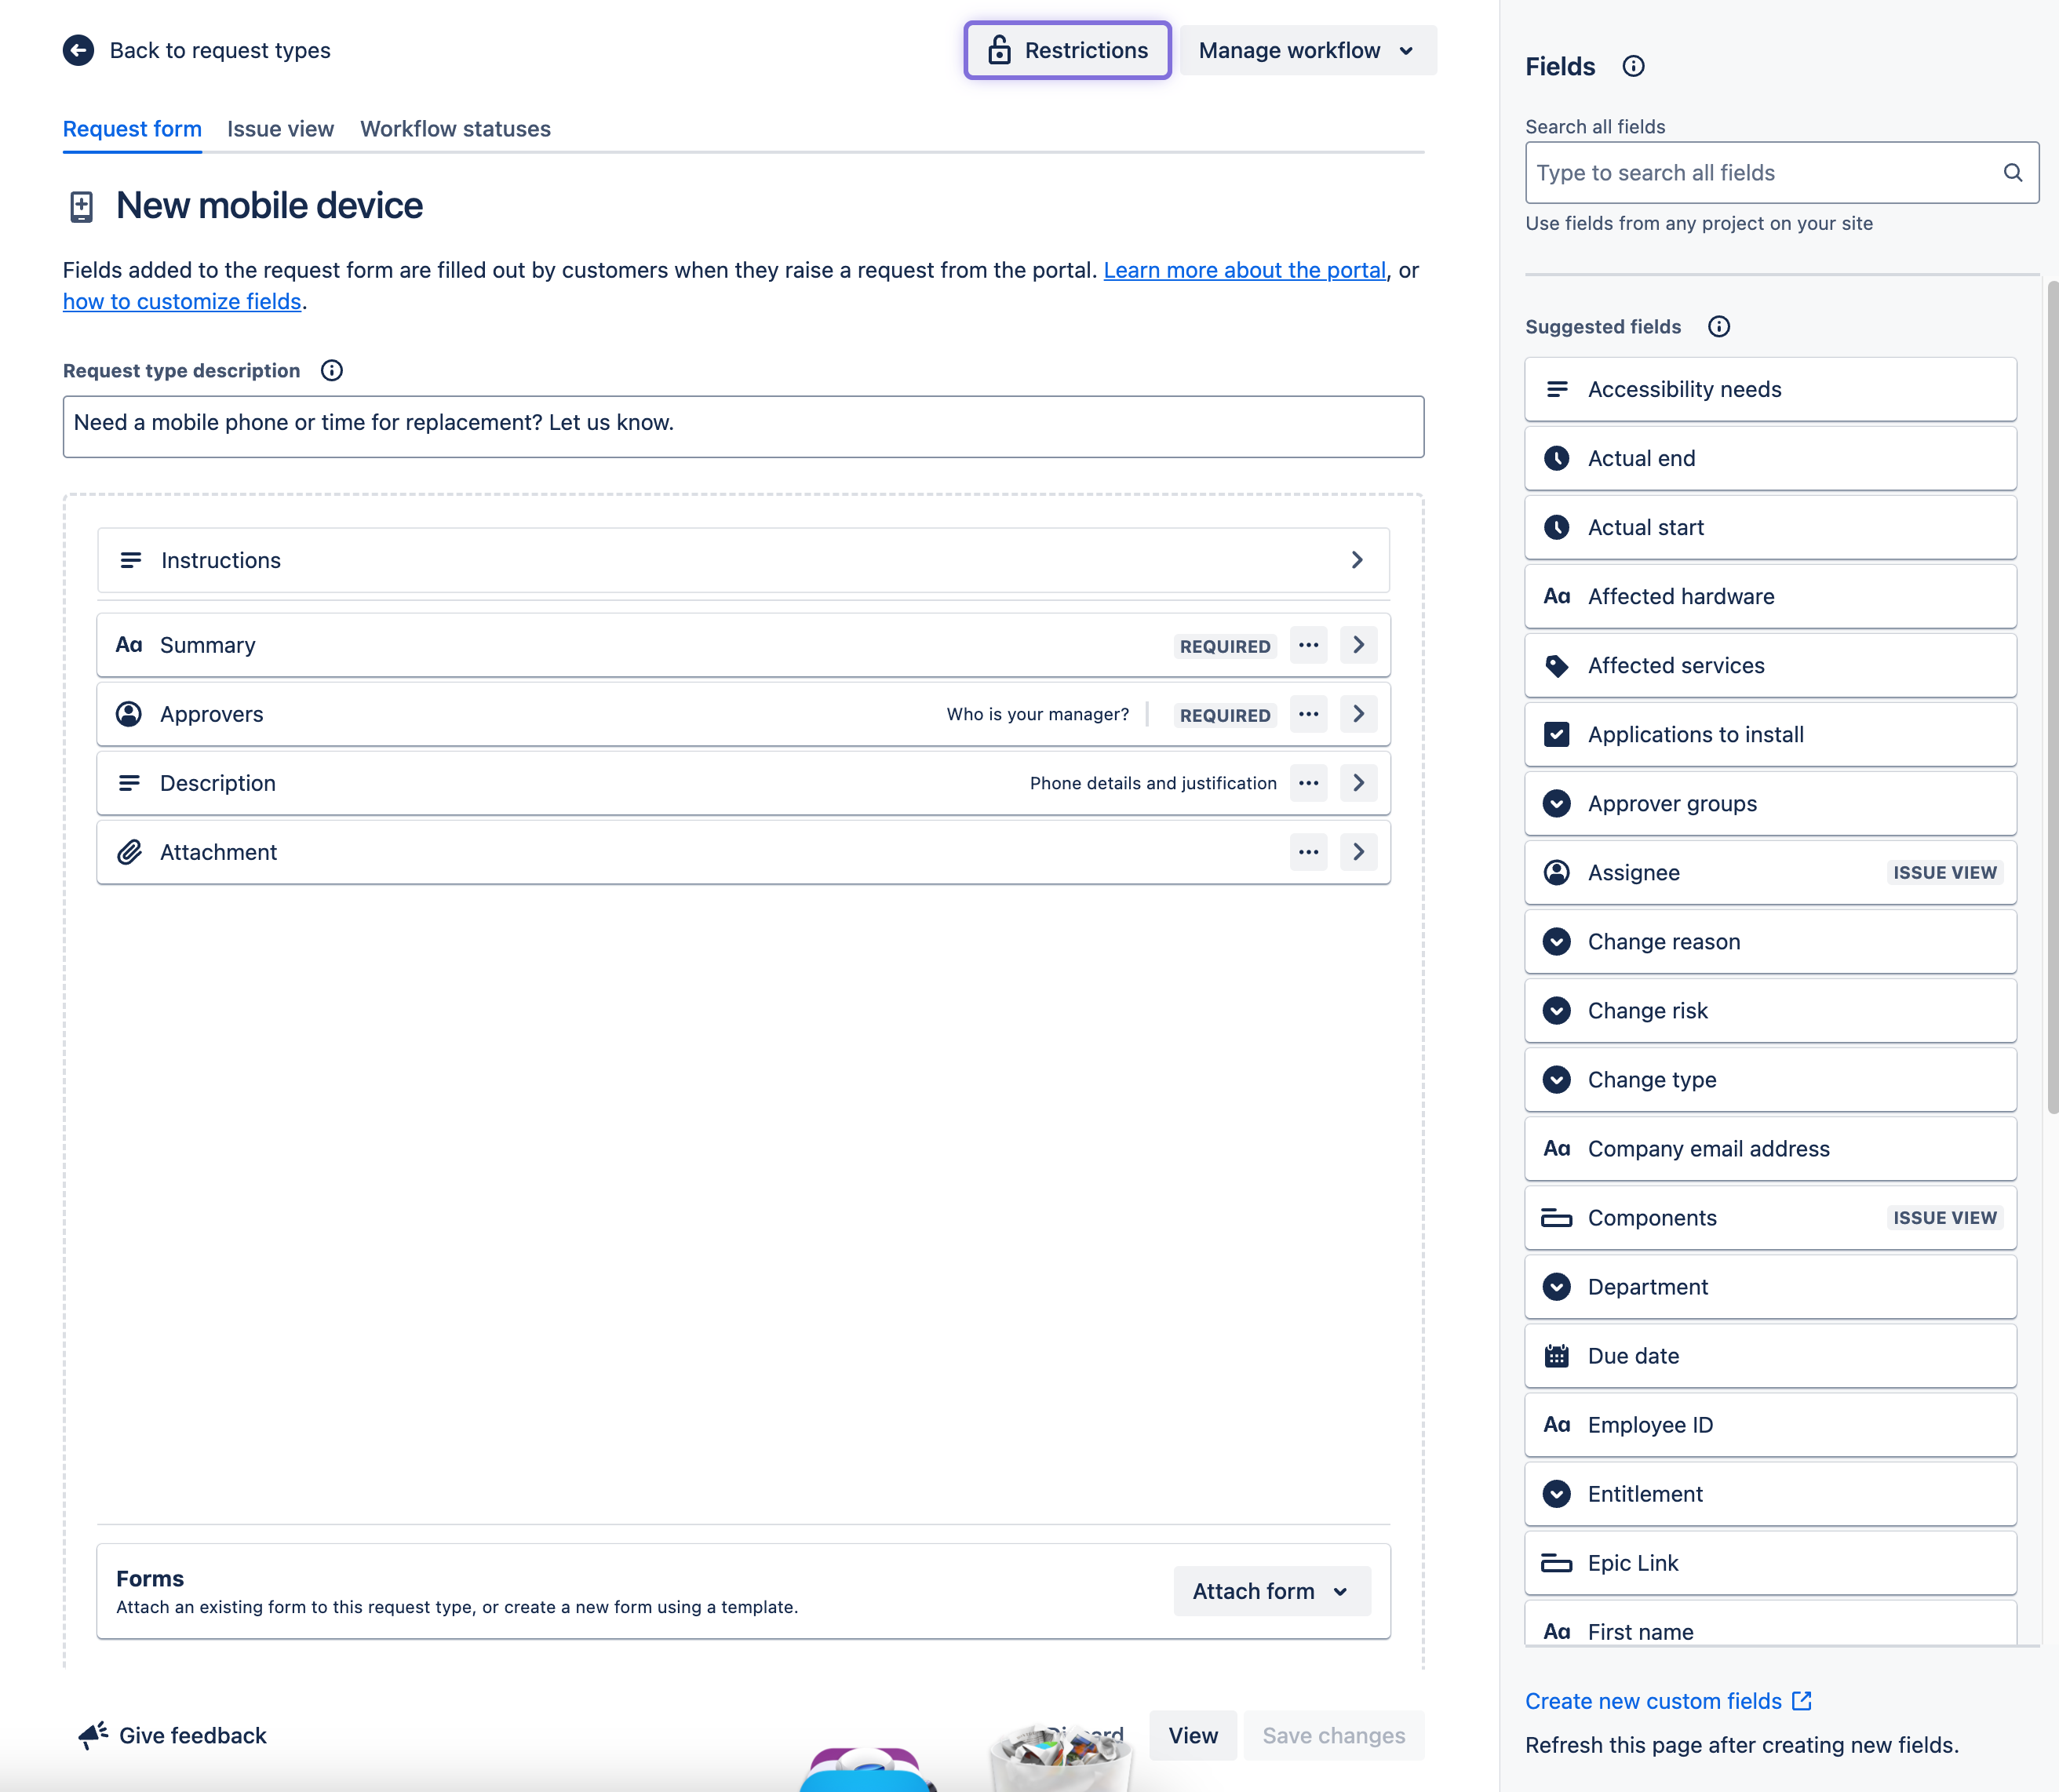Expand the Instructions row chevron

[1357, 561]
